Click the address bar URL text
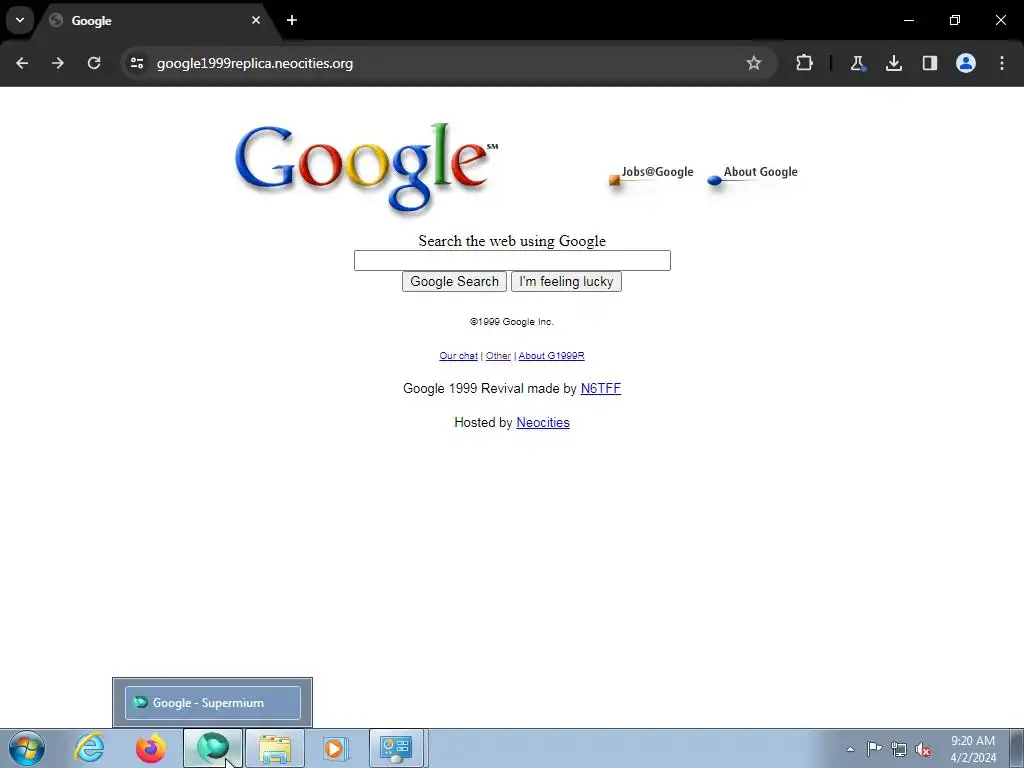The image size is (1024, 768). point(255,63)
